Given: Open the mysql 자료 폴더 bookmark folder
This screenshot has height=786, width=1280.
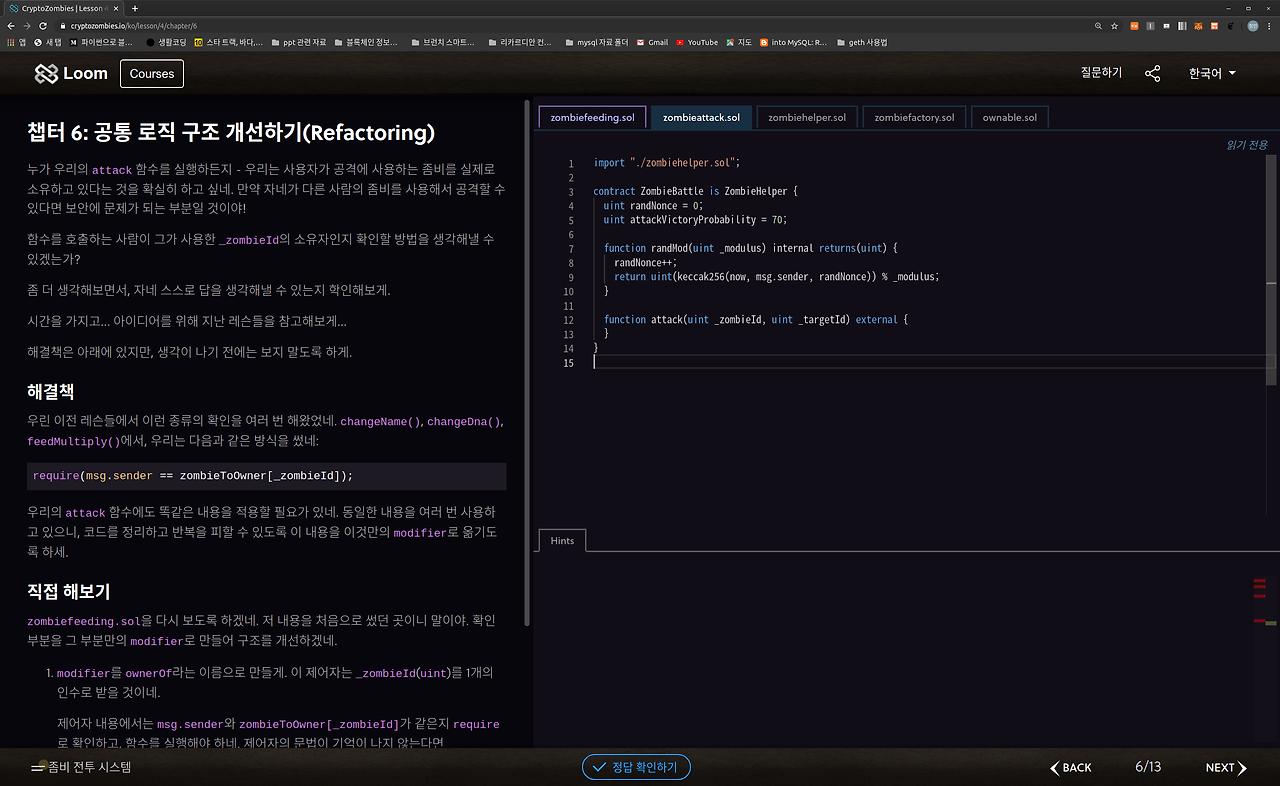Looking at the screenshot, I should click(x=596, y=42).
